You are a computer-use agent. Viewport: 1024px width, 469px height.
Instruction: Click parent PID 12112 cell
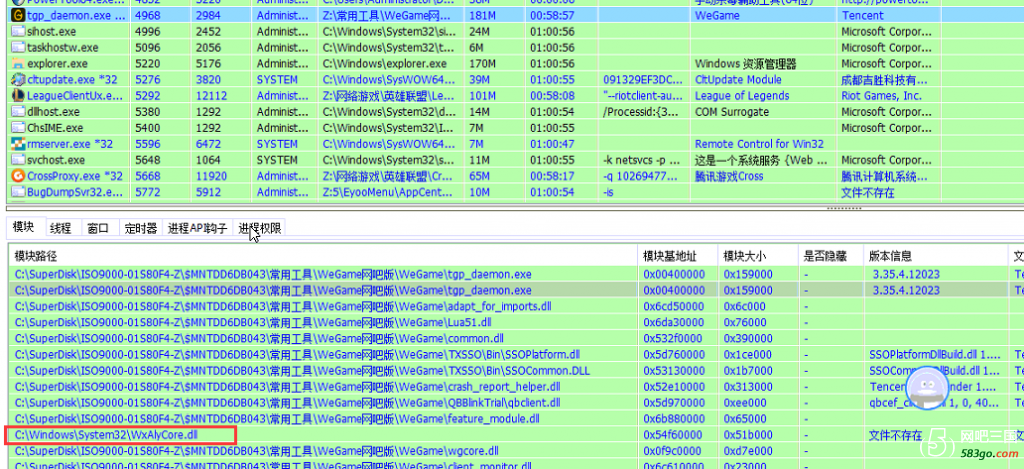click(211, 95)
